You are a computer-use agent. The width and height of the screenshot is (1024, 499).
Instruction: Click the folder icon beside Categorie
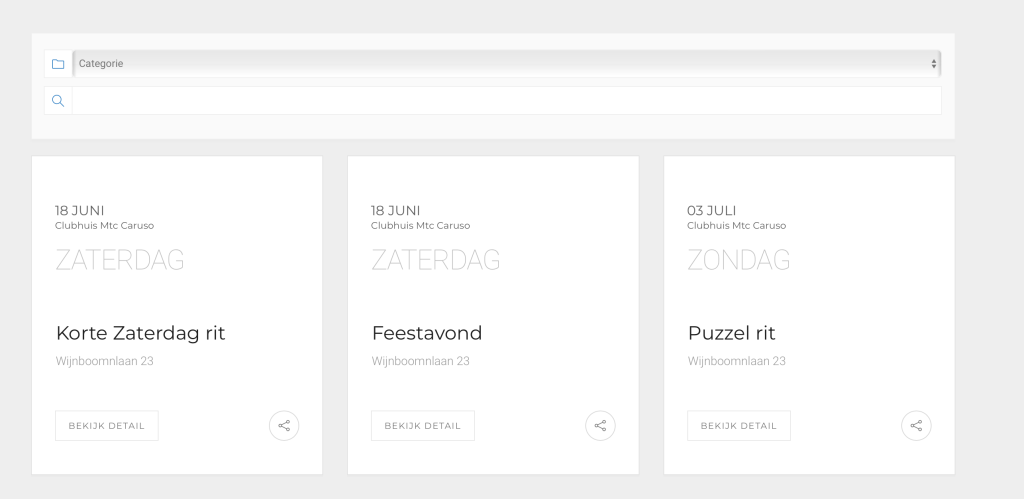(58, 64)
